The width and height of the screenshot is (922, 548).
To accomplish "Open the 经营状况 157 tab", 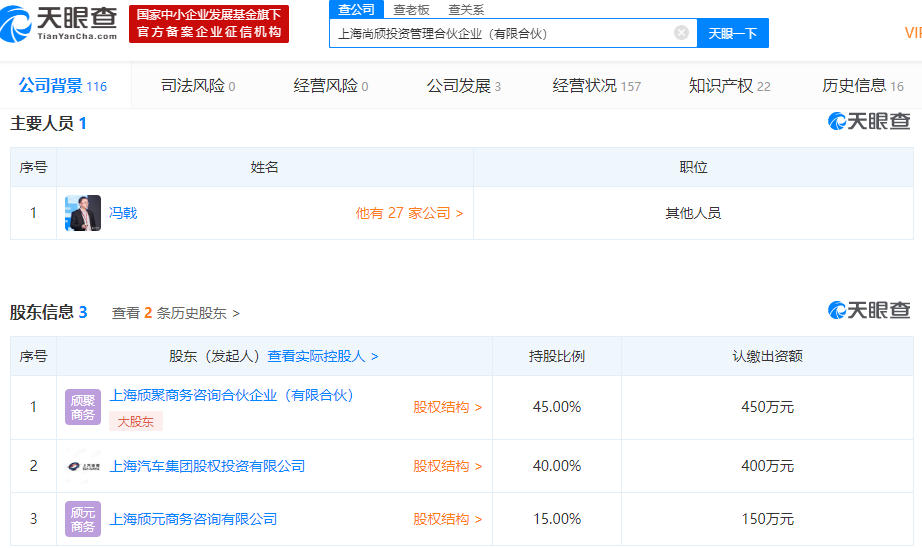I will pos(597,86).
